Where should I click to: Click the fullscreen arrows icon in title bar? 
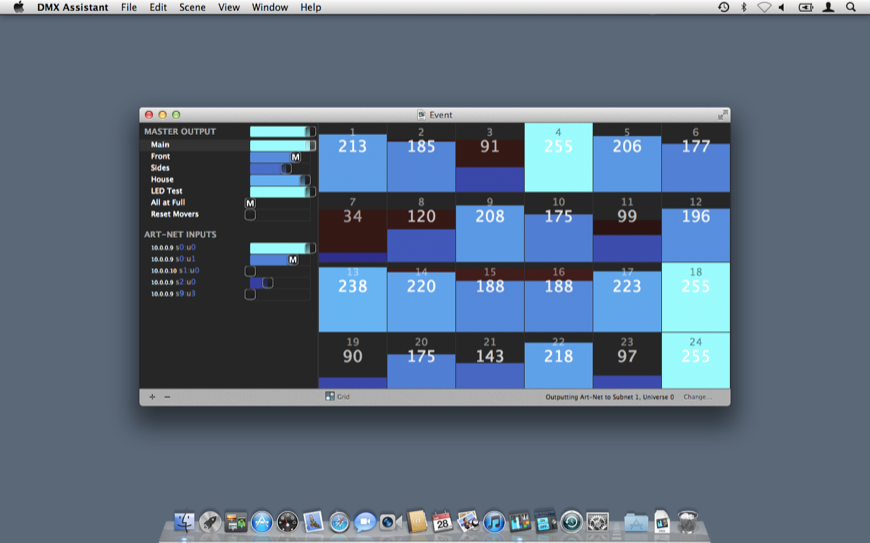[722, 115]
